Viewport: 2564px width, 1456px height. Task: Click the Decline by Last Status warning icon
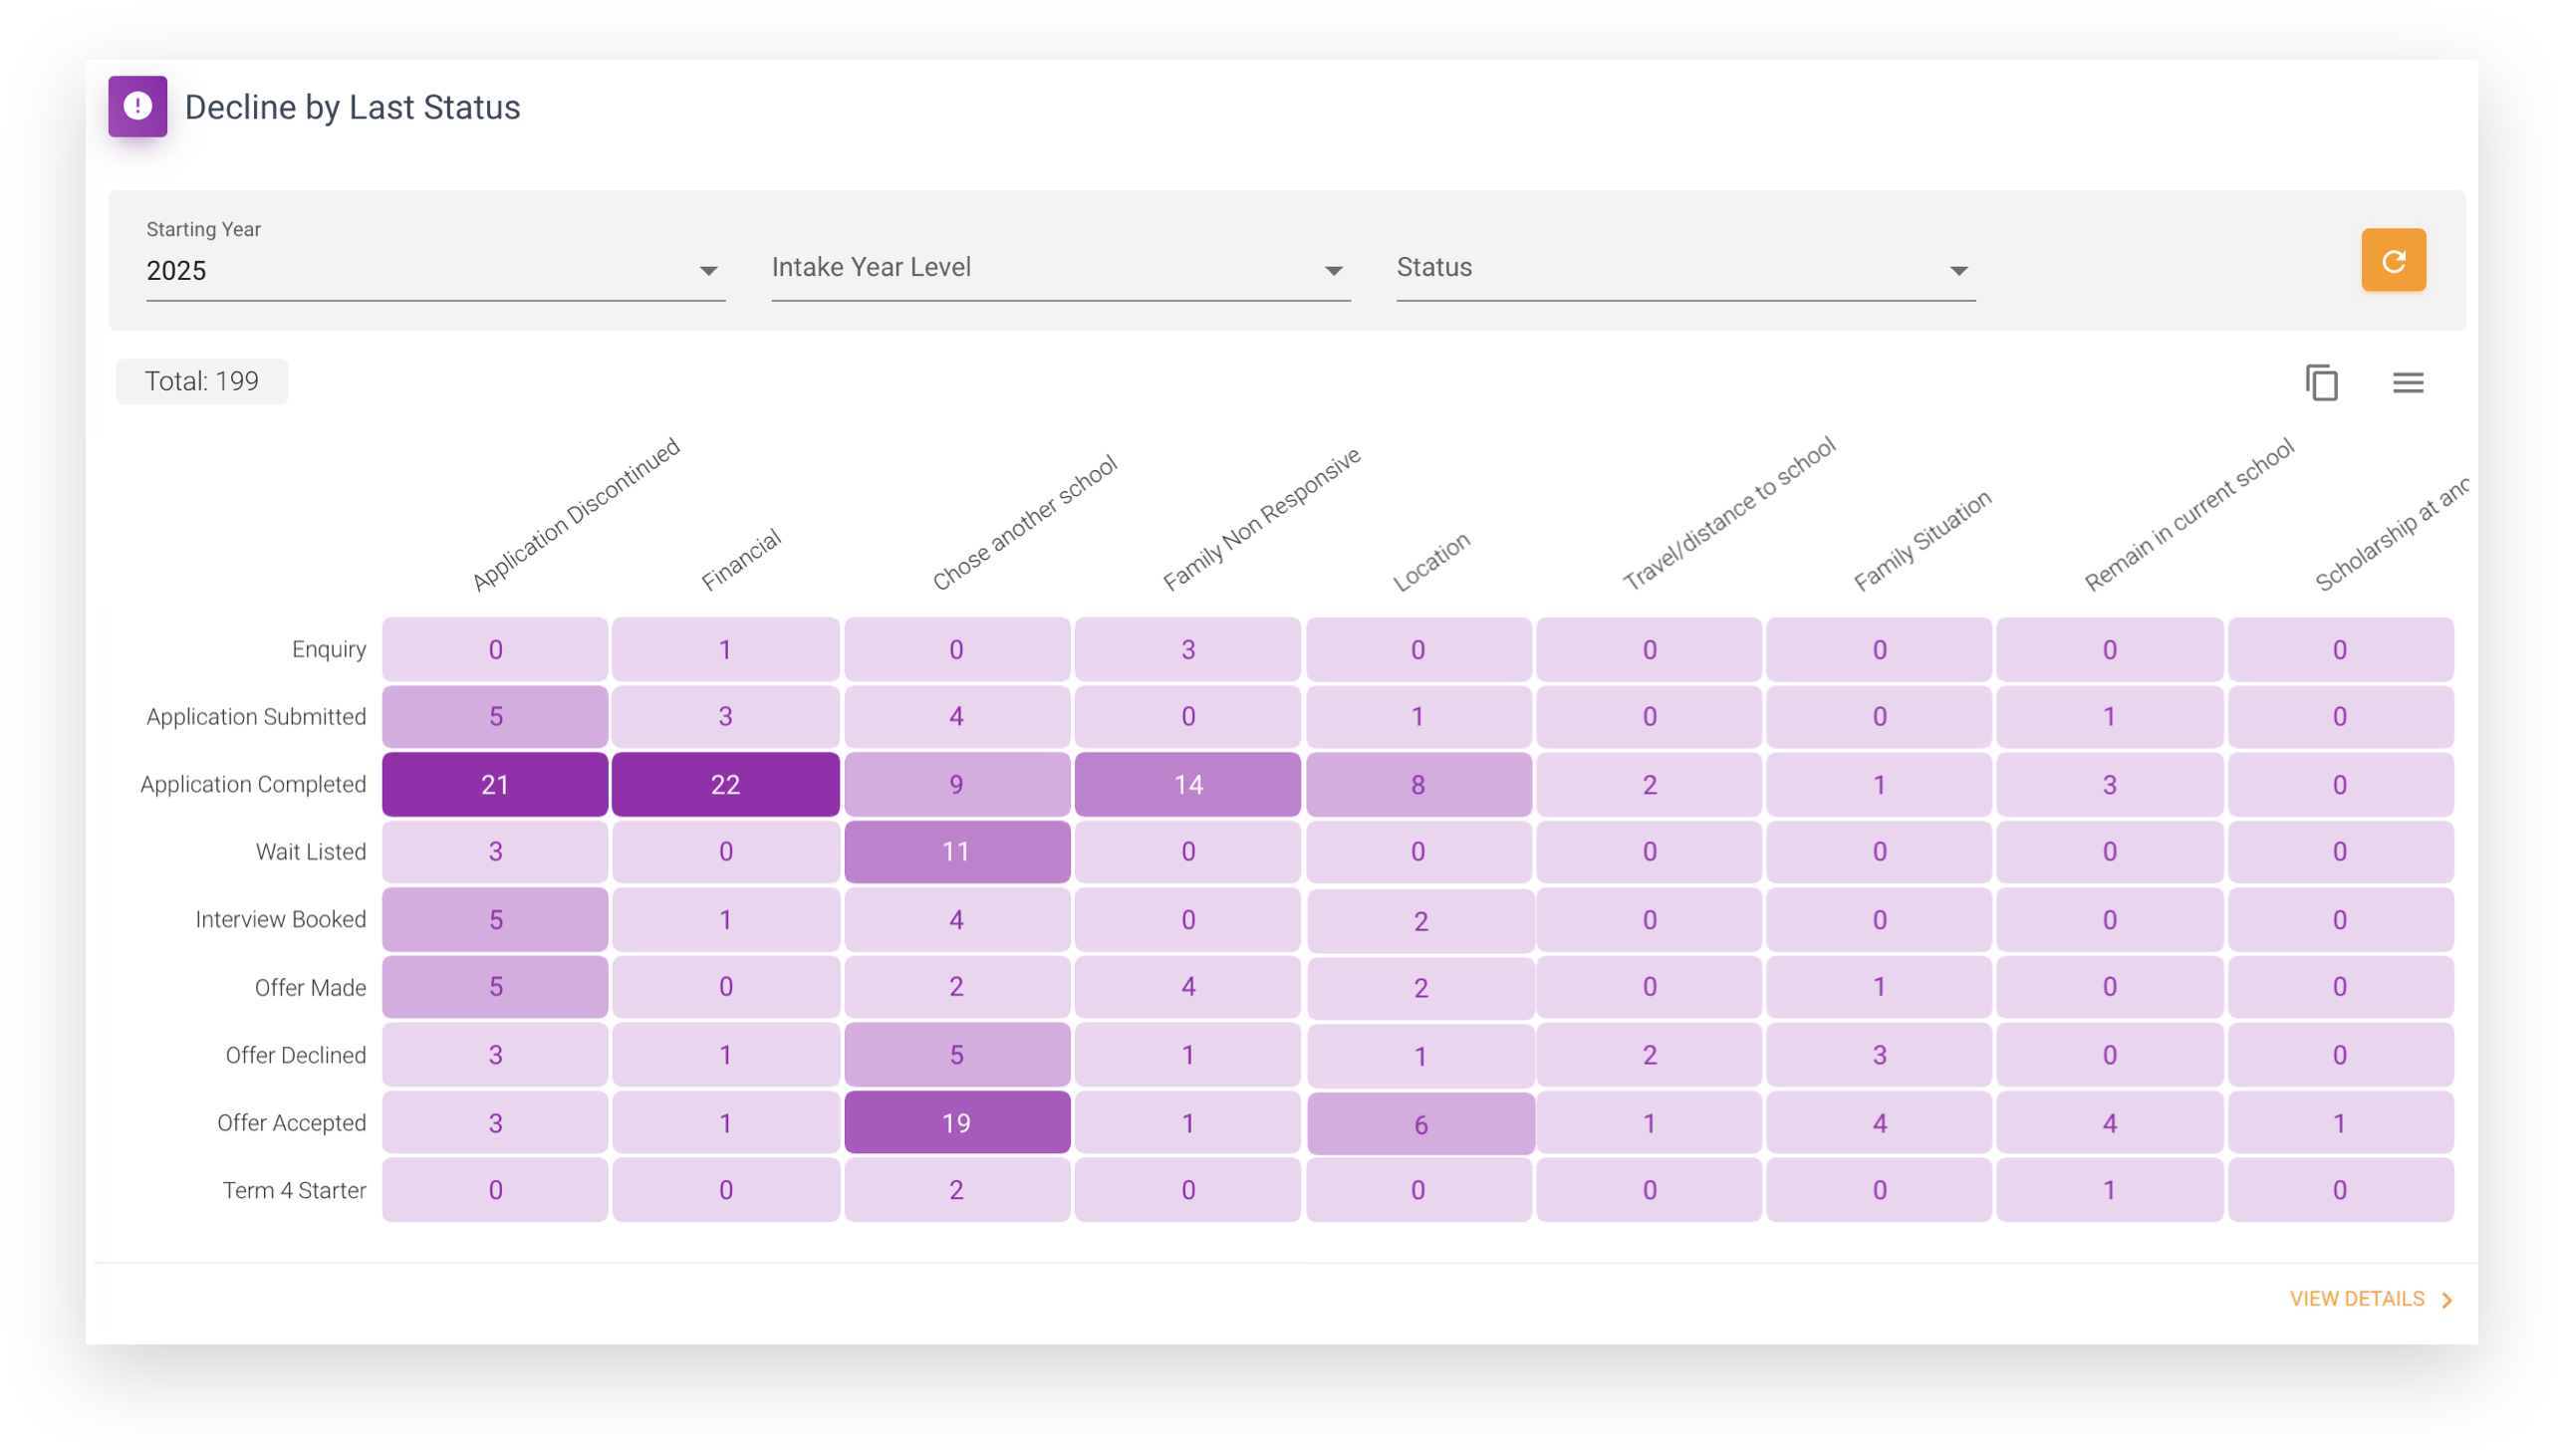(137, 106)
